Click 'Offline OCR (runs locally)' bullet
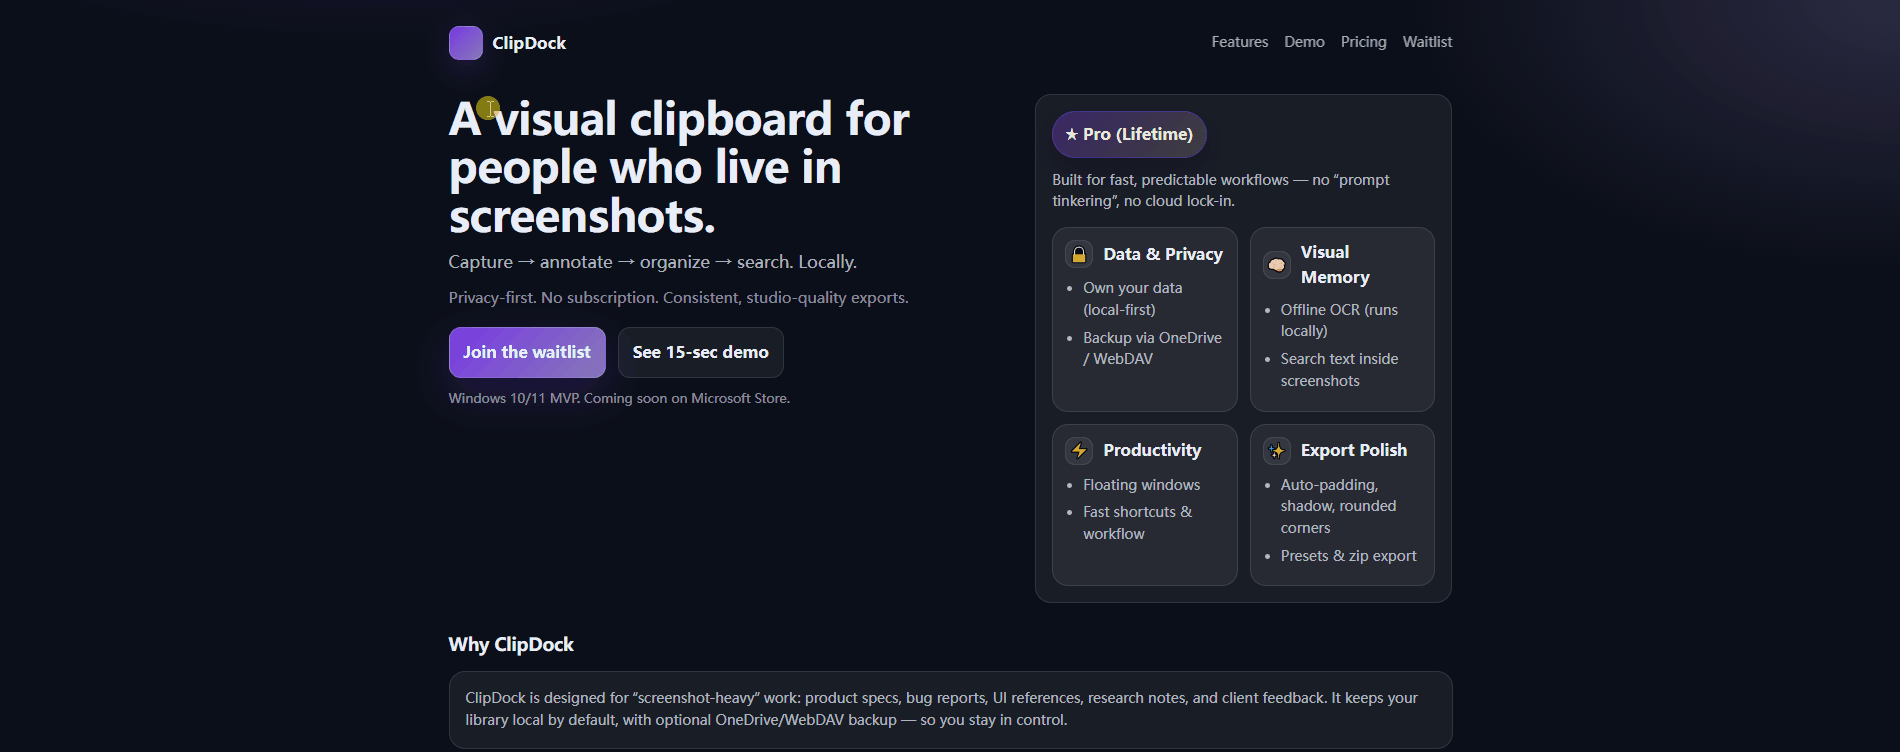1900x752 pixels. pos(1339,320)
